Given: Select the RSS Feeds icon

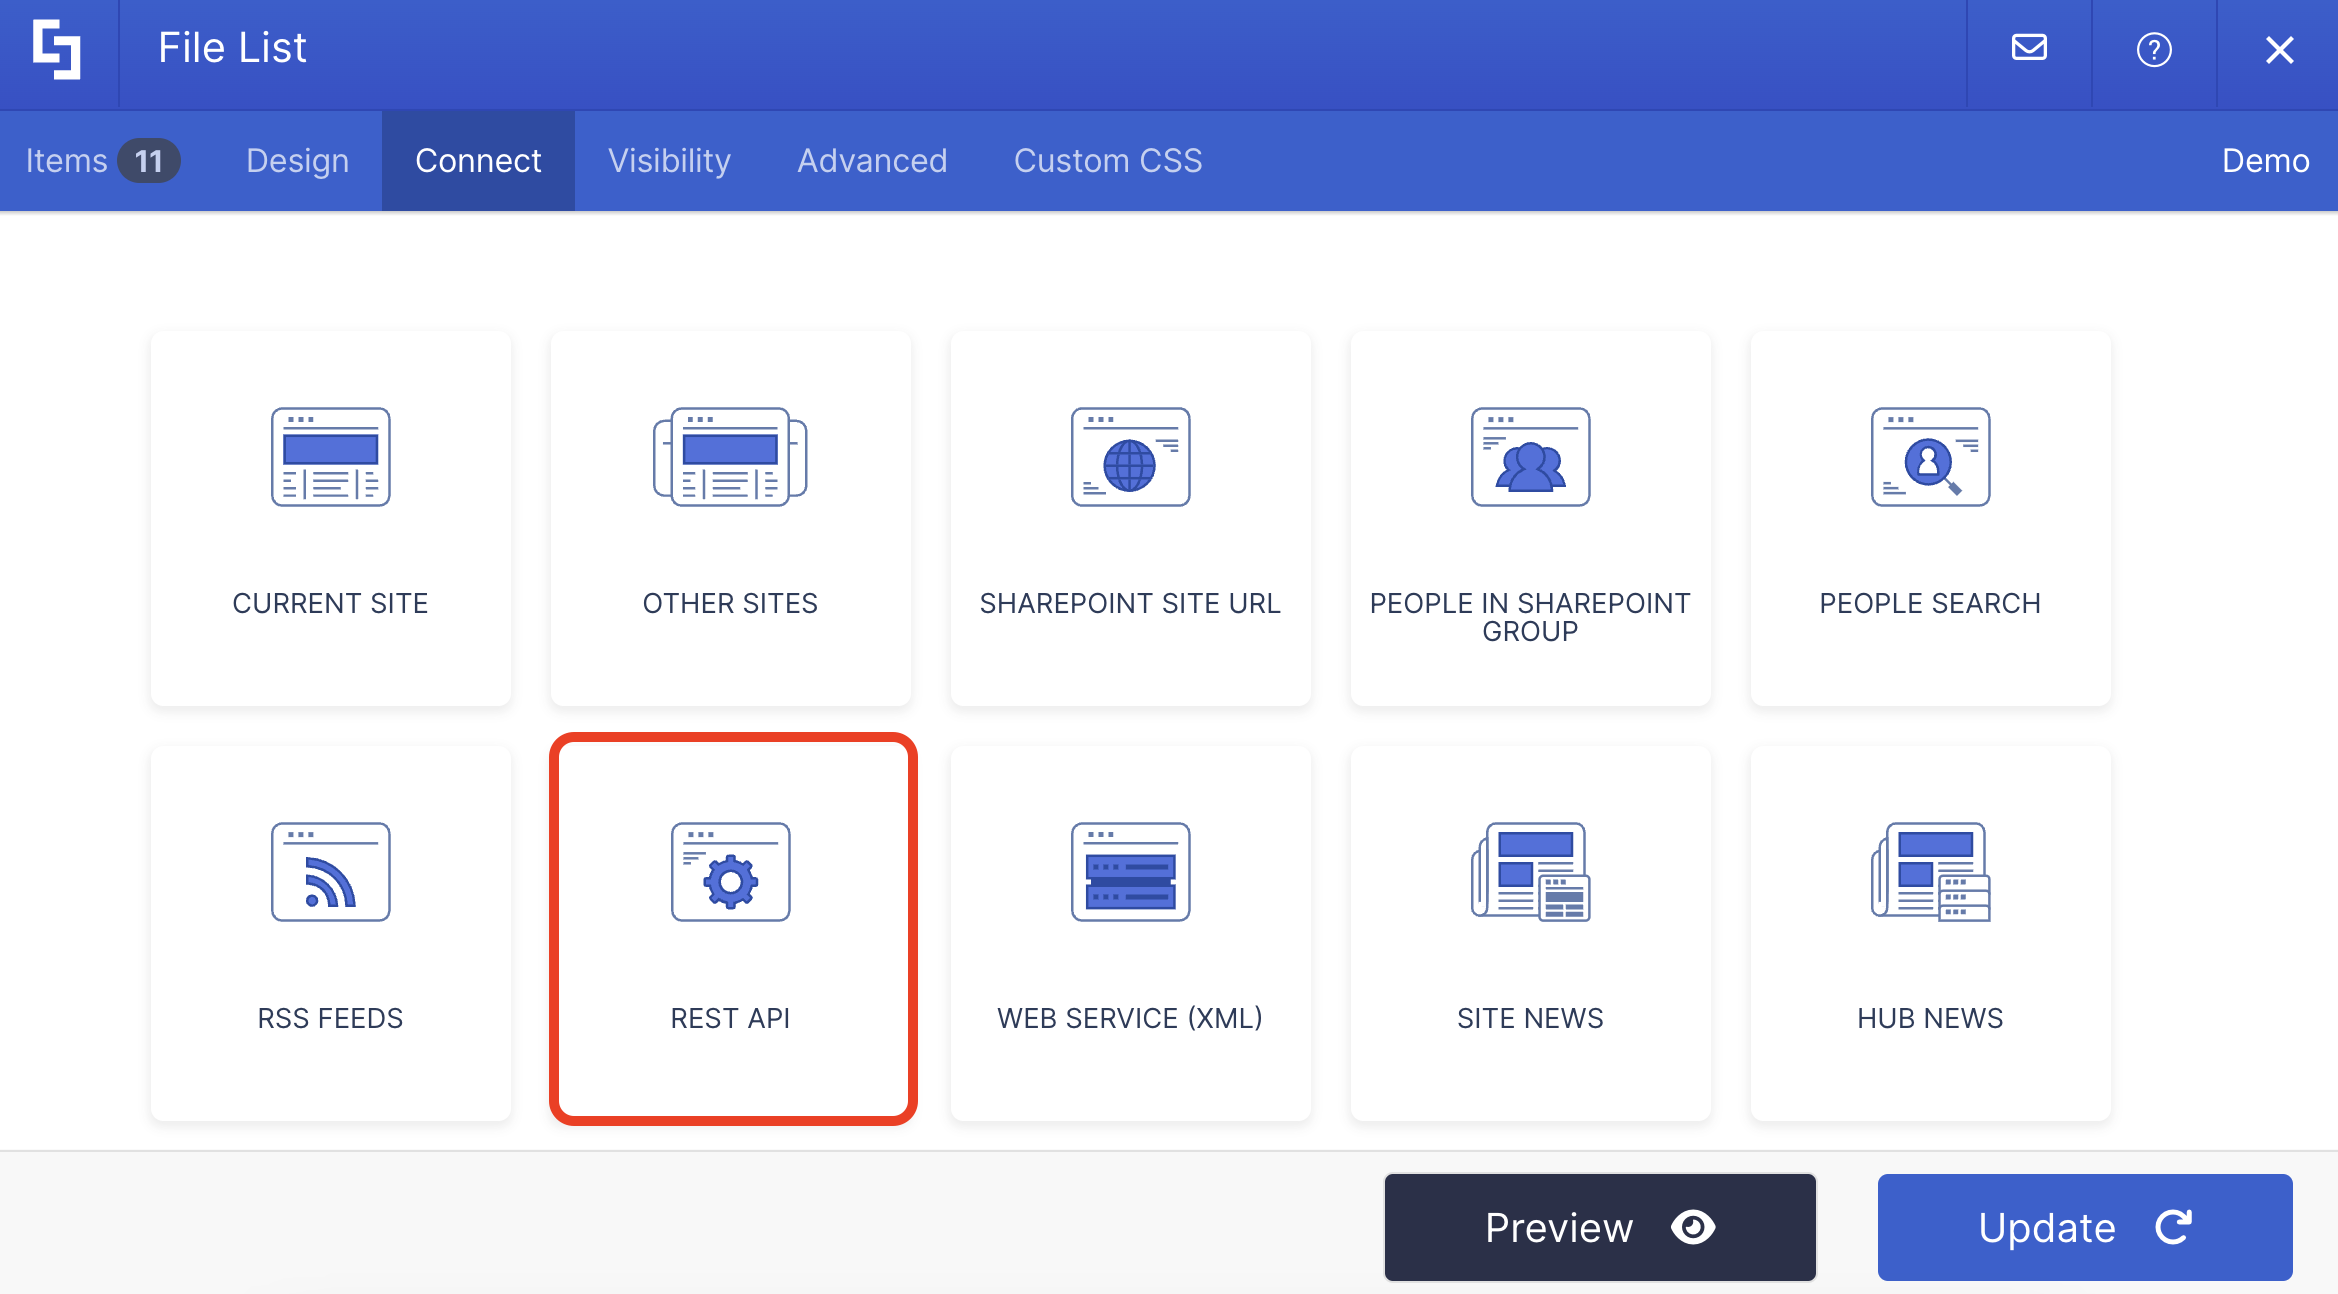Looking at the screenshot, I should point(330,872).
